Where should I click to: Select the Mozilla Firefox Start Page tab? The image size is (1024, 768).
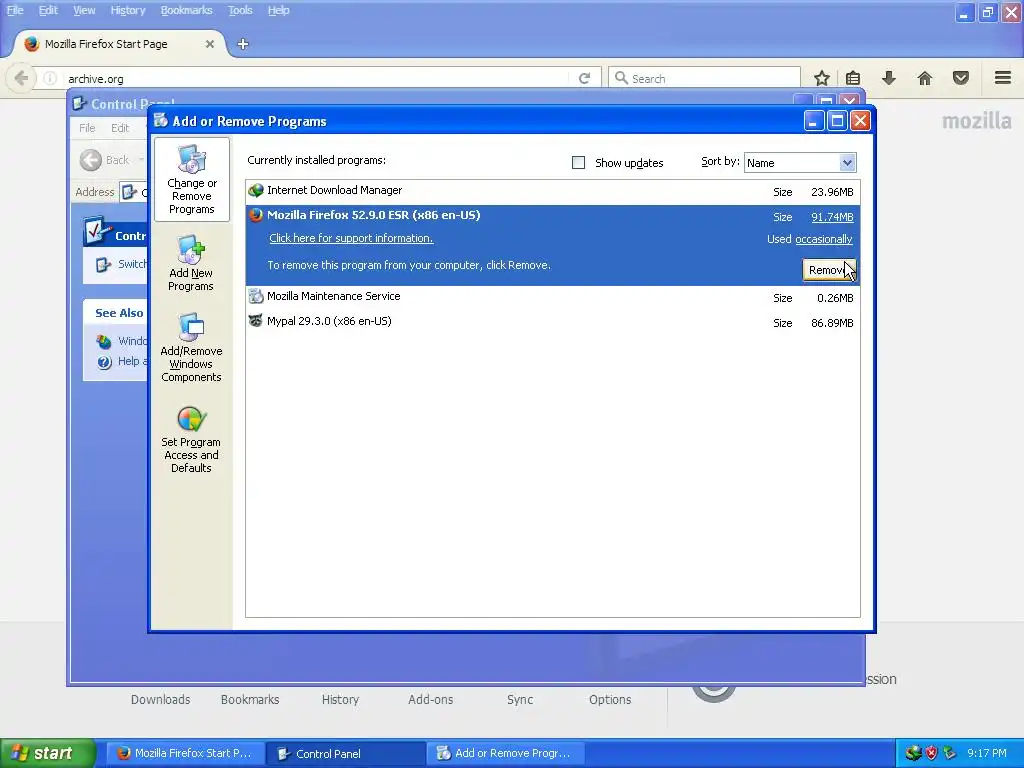[x=120, y=44]
